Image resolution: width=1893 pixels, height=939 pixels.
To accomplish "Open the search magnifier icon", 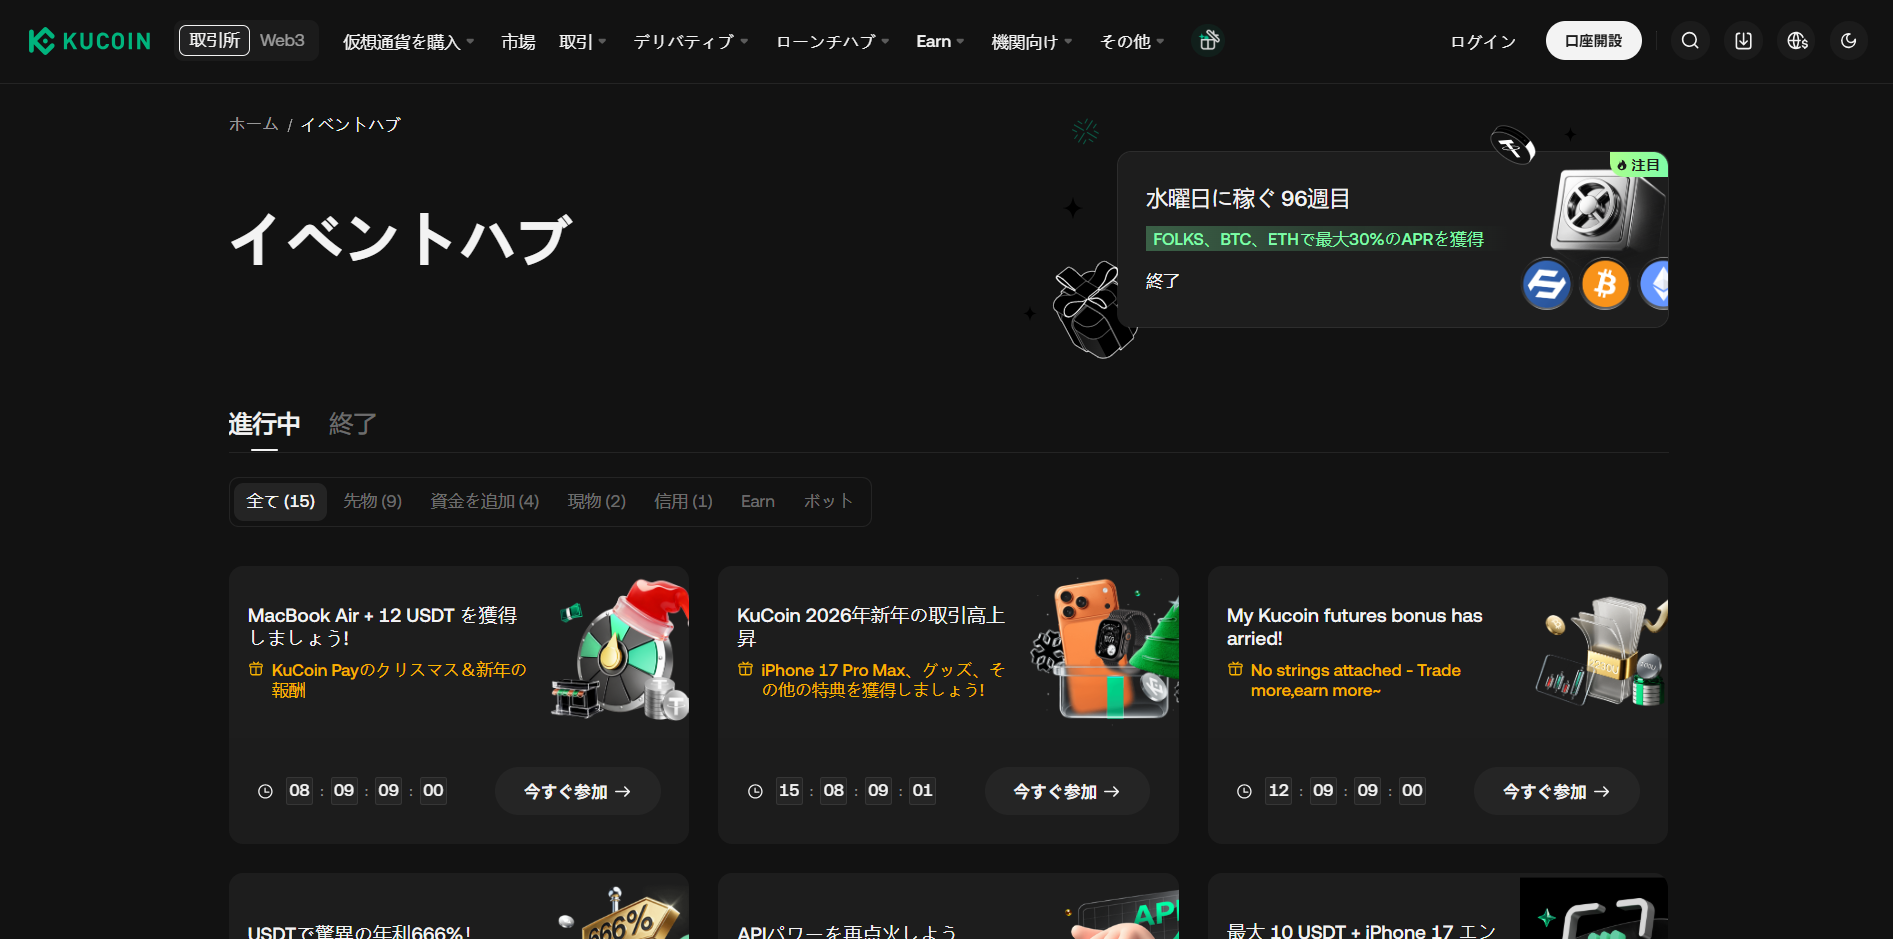I will (1690, 41).
